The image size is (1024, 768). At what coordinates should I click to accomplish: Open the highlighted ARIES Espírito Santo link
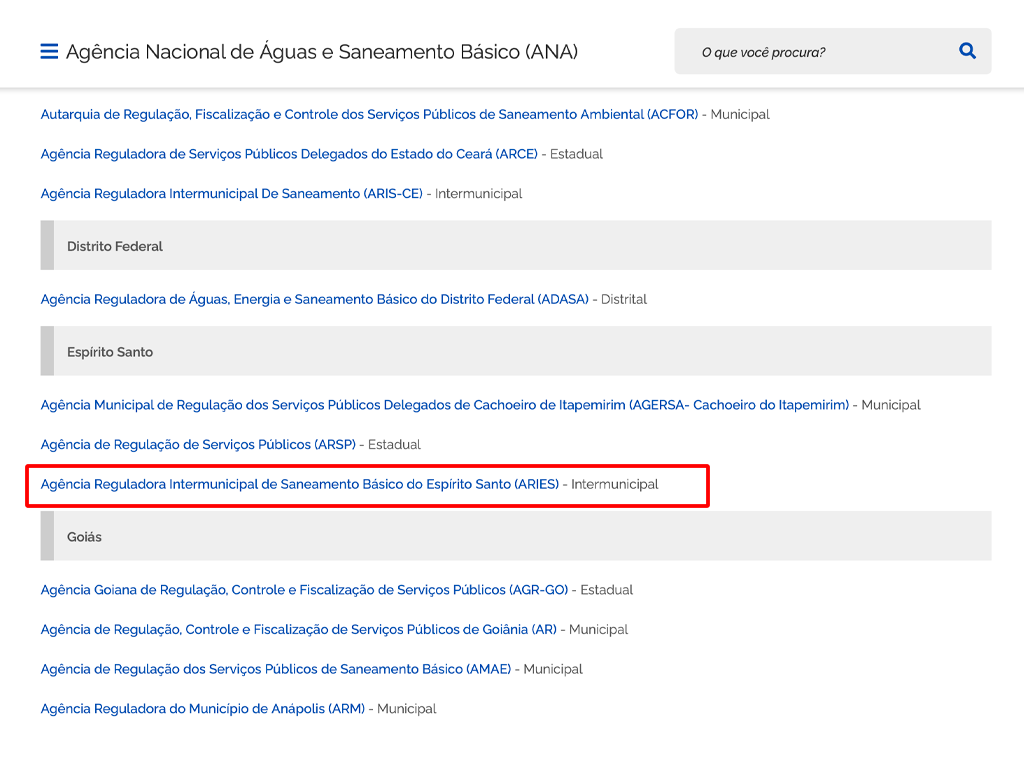pos(299,485)
